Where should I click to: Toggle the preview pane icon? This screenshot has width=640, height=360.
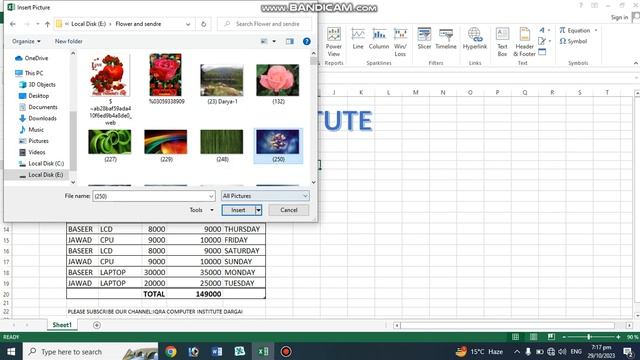point(290,41)
